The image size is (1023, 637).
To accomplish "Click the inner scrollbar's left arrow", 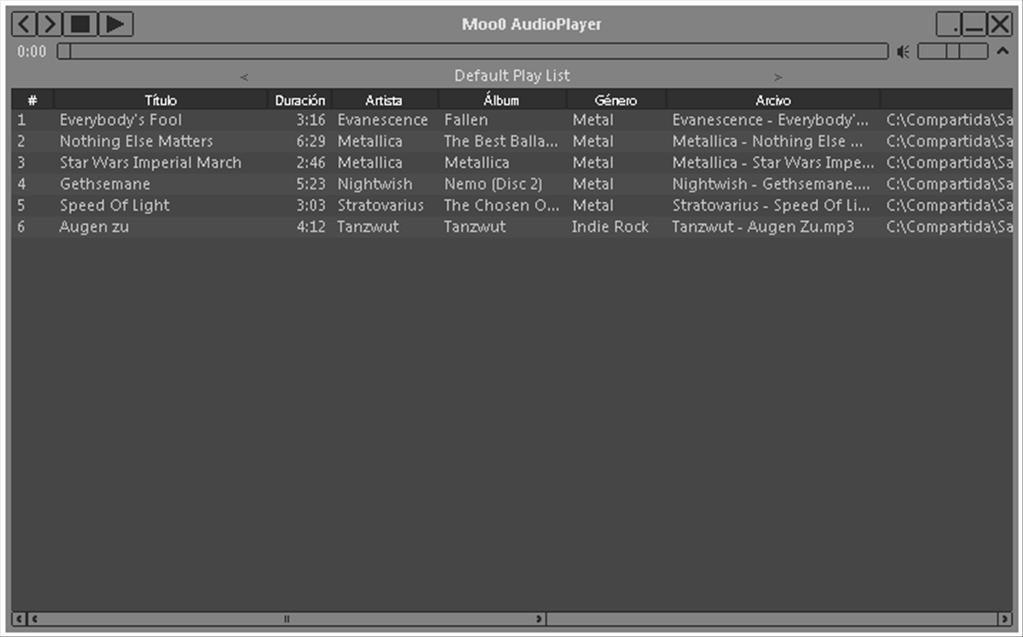I will click(34, 619).
